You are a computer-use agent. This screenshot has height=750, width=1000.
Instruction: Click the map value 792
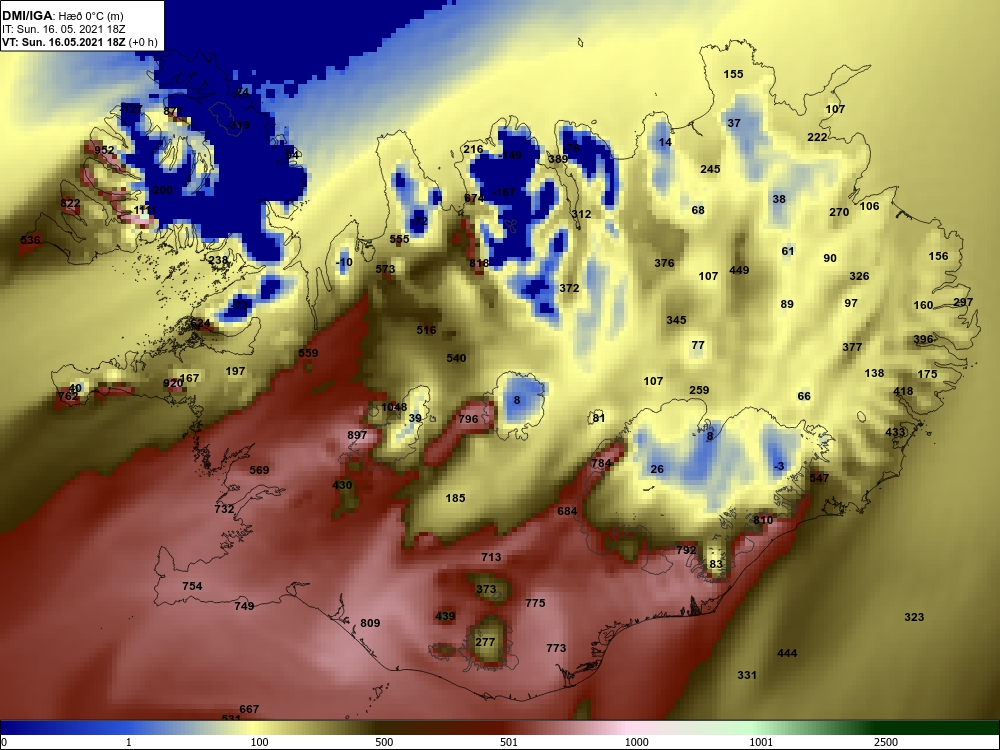(686, 550)
